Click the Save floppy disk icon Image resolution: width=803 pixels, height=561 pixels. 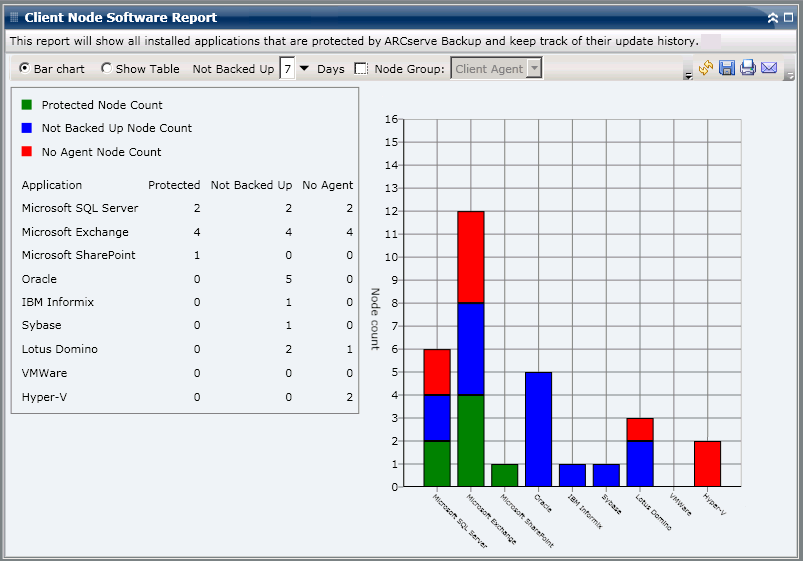point(727,68)
